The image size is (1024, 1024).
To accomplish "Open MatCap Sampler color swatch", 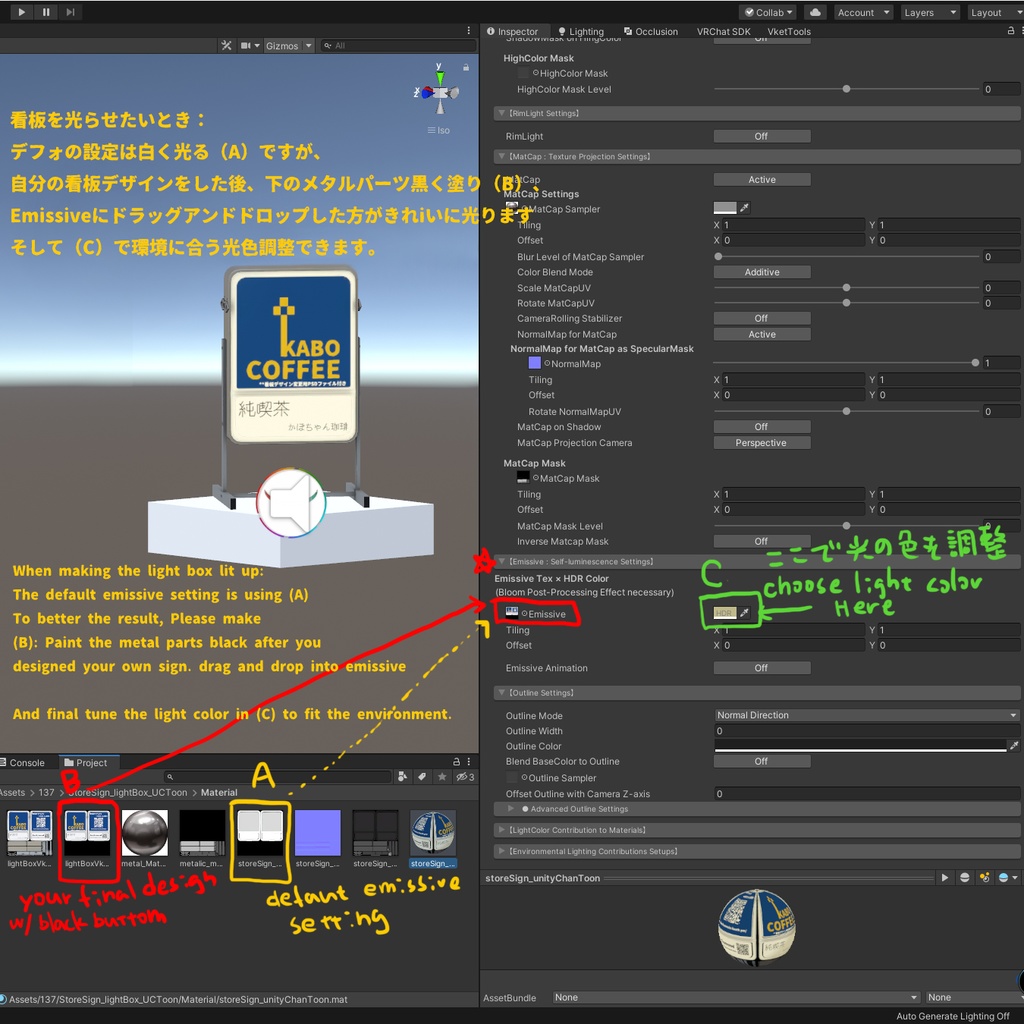I will click(725, 208).
